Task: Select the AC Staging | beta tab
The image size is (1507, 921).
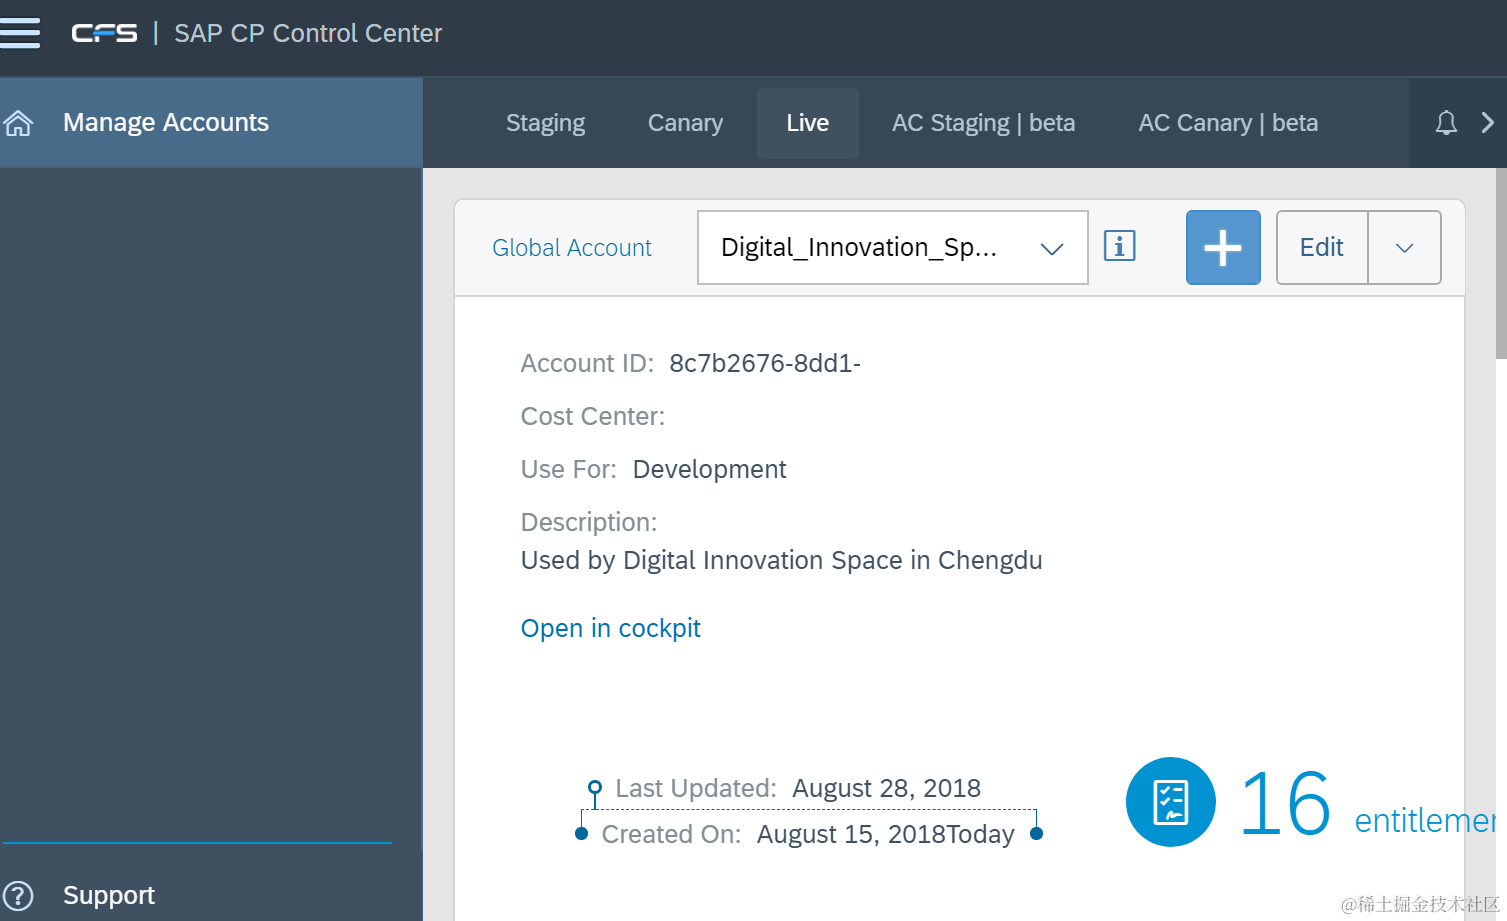Action: (x=983, y=123)
